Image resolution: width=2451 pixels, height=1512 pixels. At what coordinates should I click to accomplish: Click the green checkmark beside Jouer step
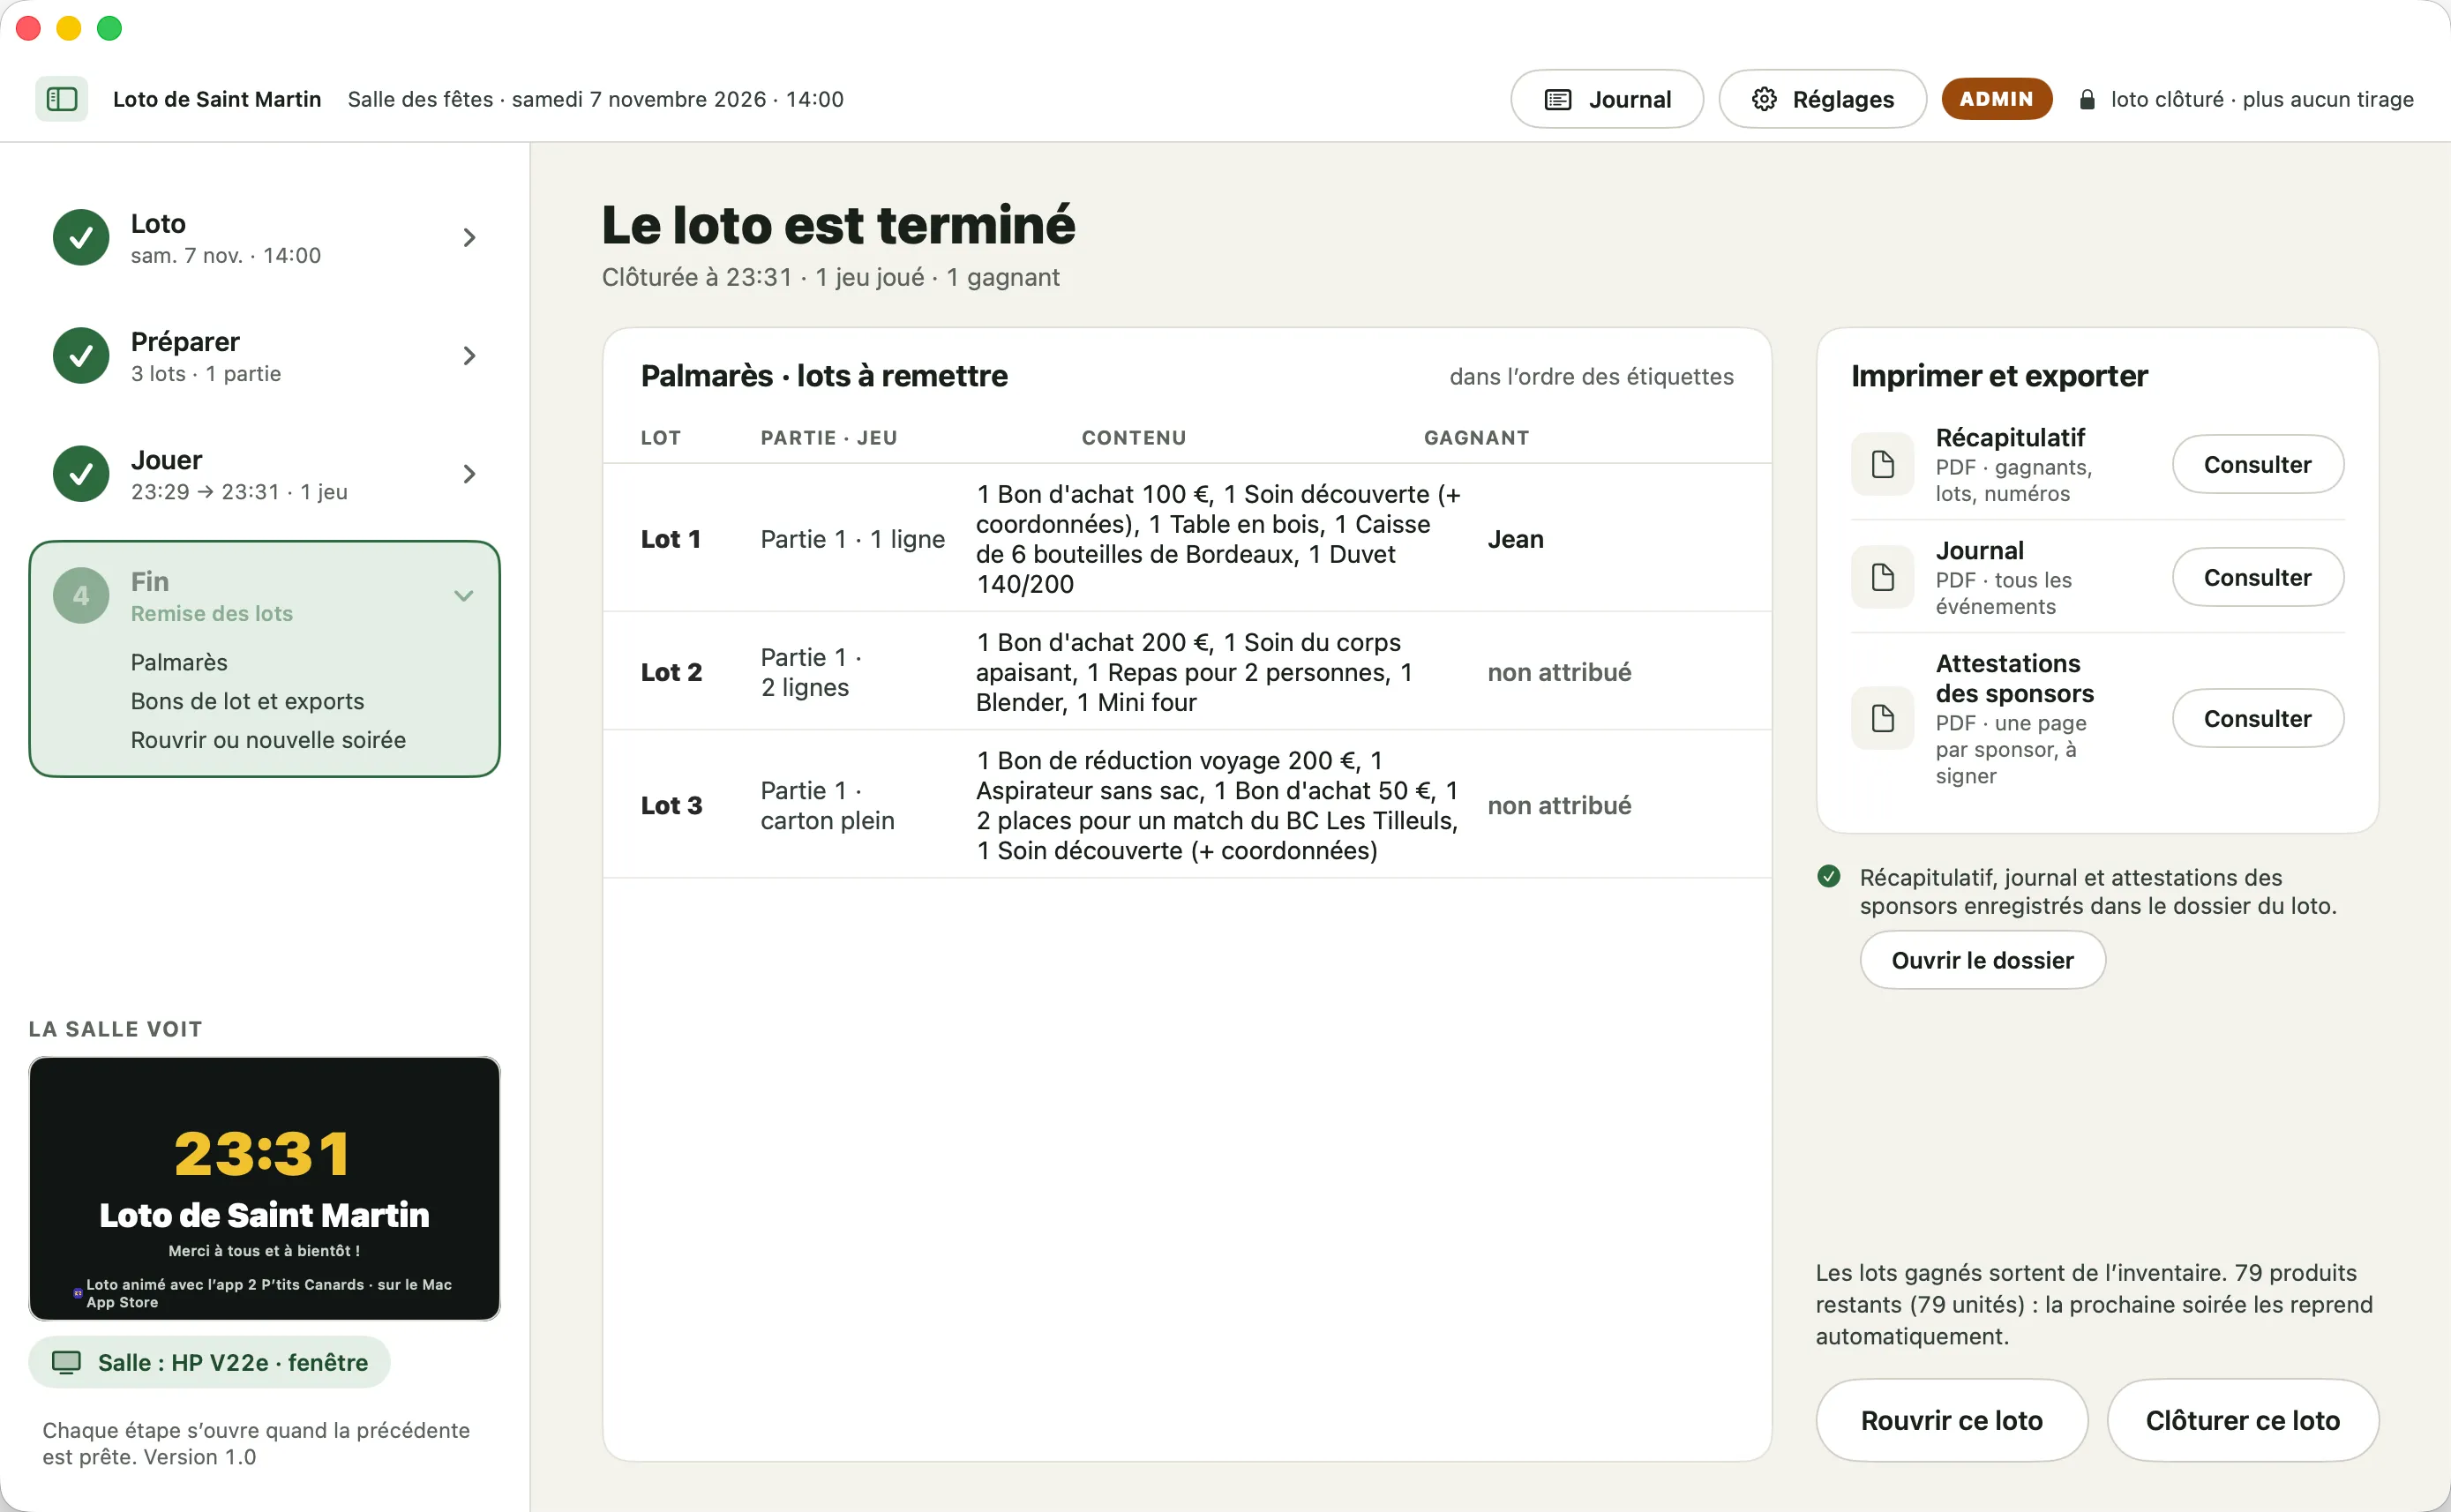click(81, 473)
